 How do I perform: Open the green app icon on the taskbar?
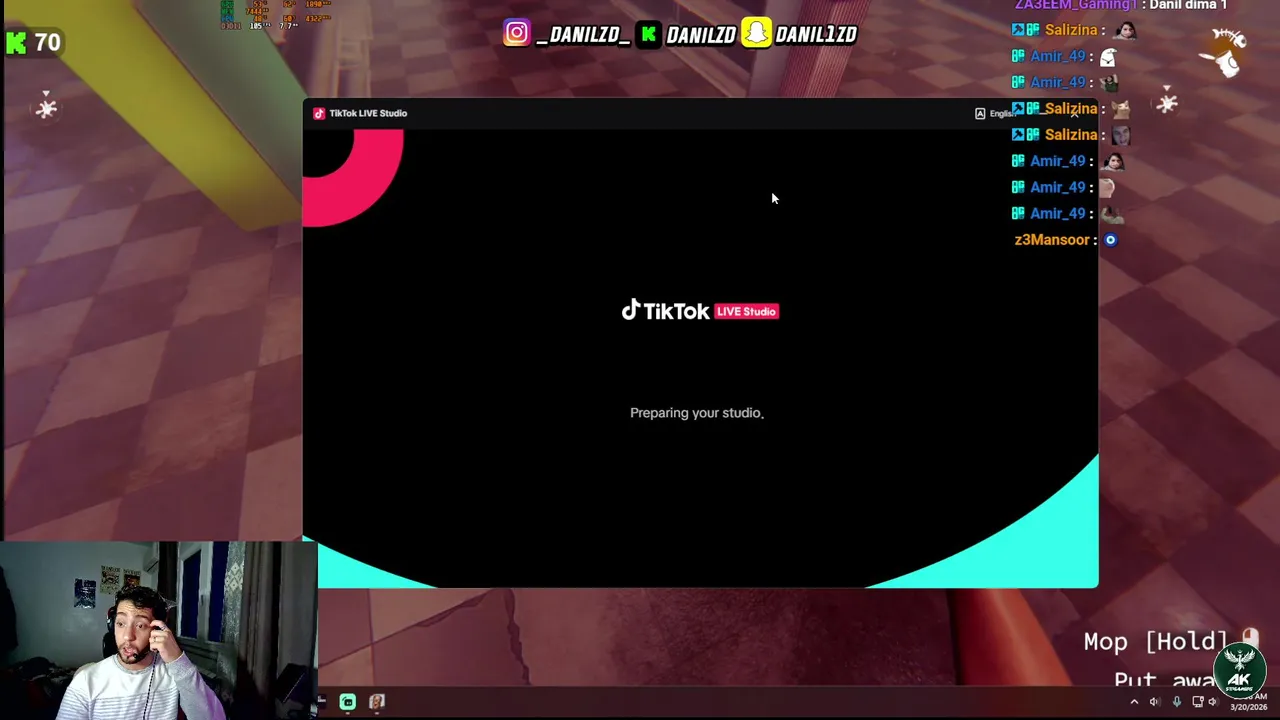click(347, 702)
